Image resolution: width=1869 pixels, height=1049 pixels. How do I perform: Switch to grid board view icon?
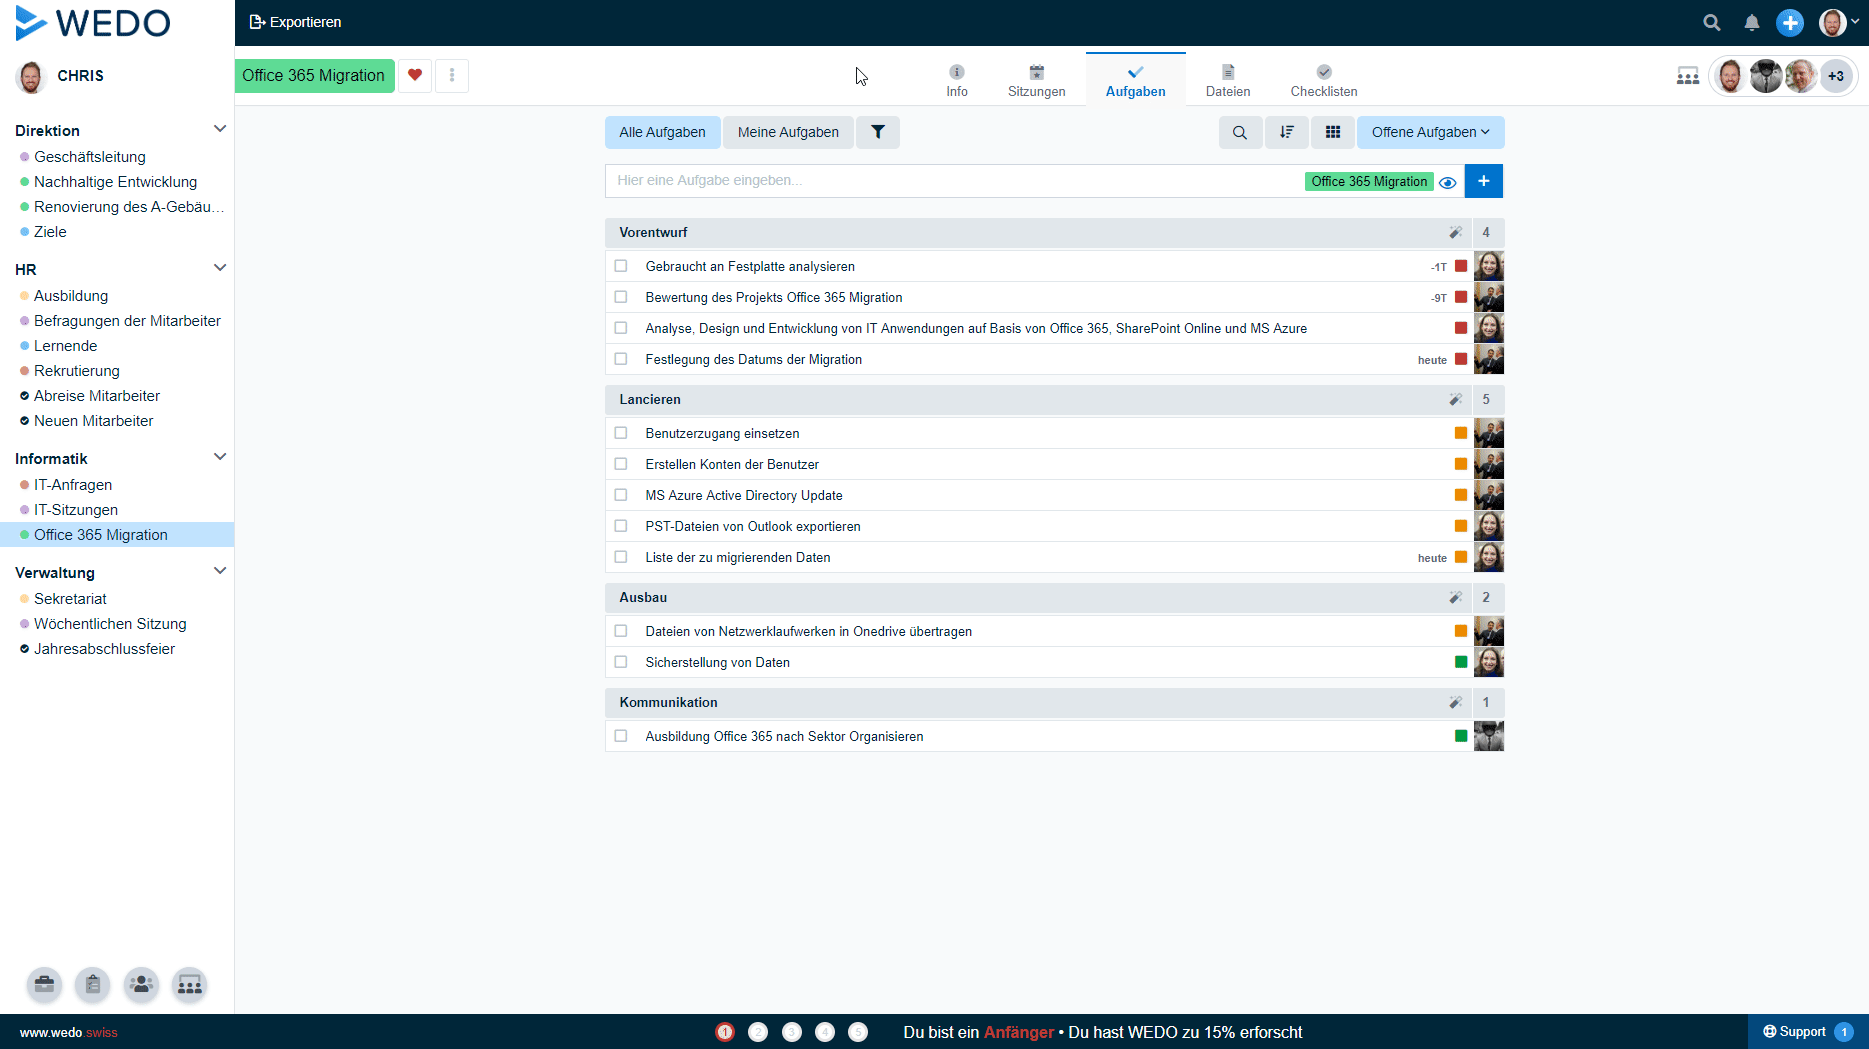(x=1333, y=132)
